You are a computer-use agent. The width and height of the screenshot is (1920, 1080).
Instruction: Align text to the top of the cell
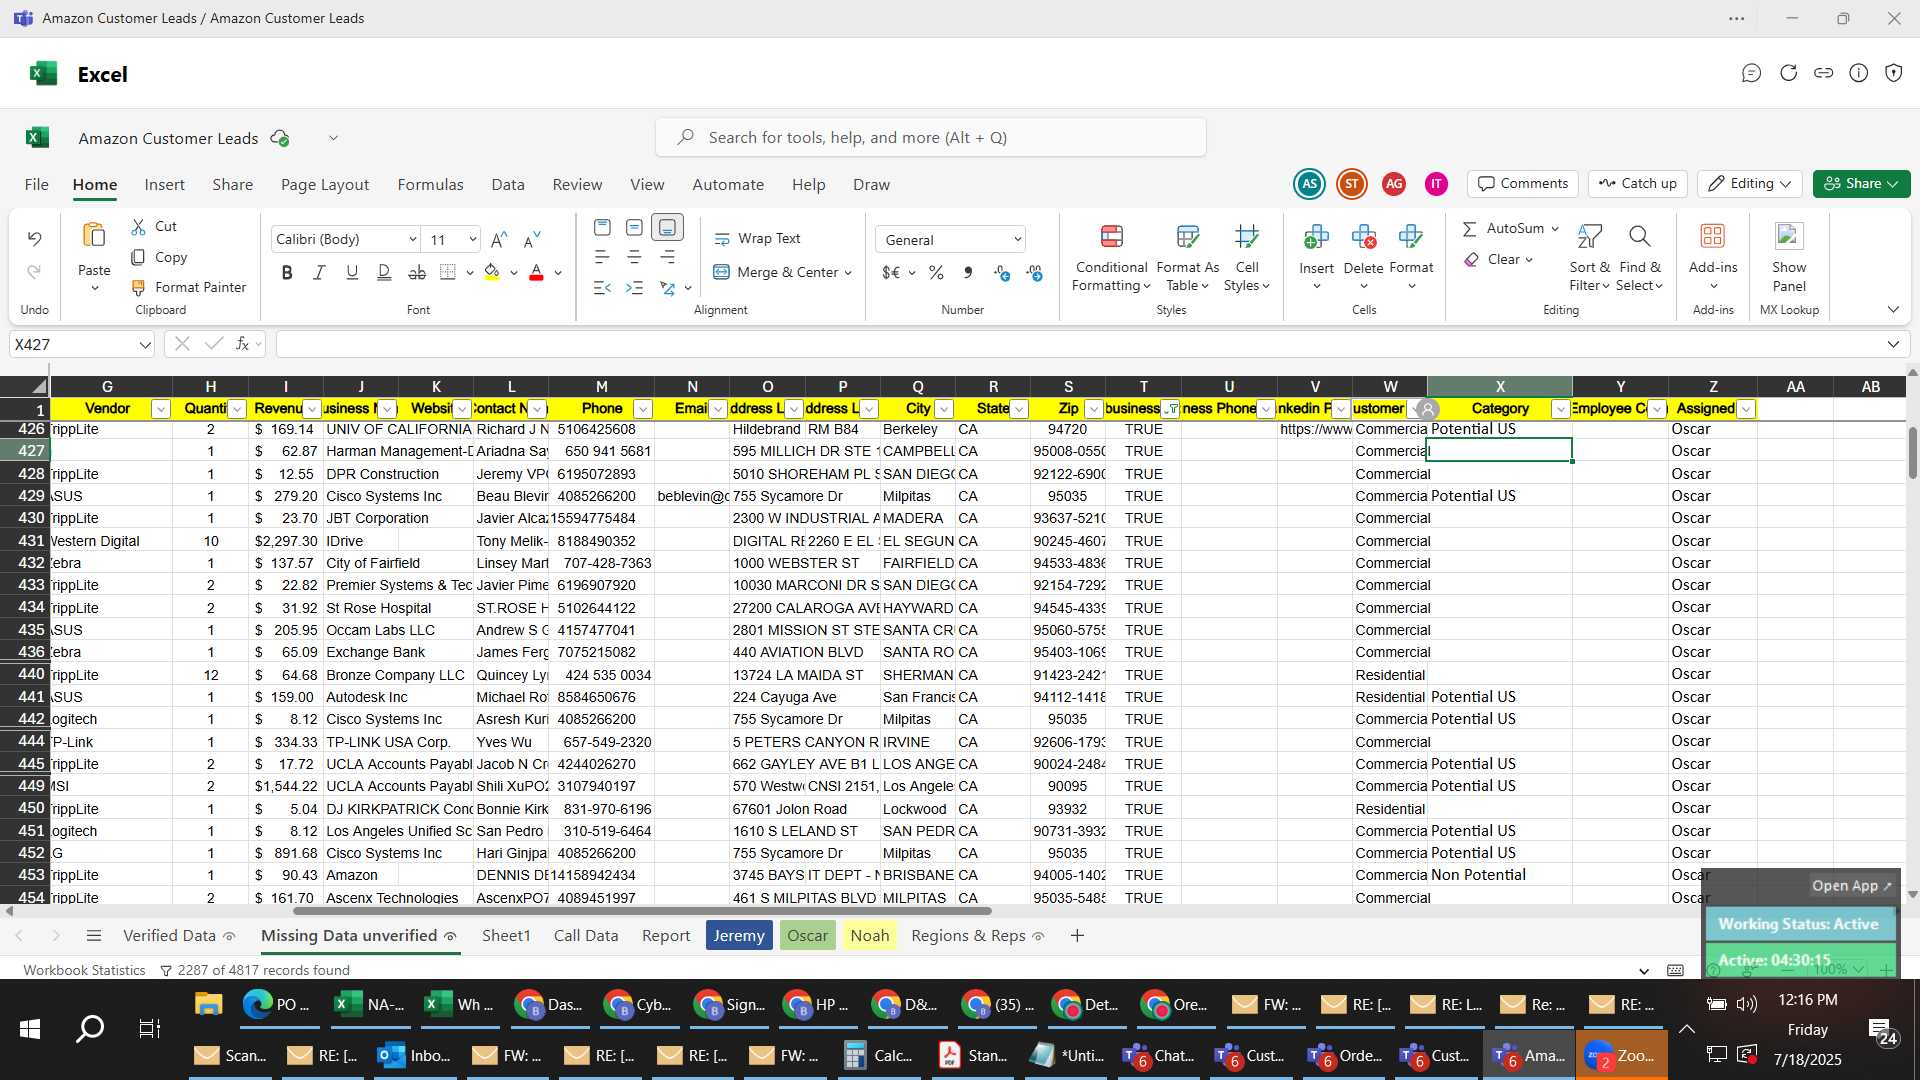coord(602,227)
